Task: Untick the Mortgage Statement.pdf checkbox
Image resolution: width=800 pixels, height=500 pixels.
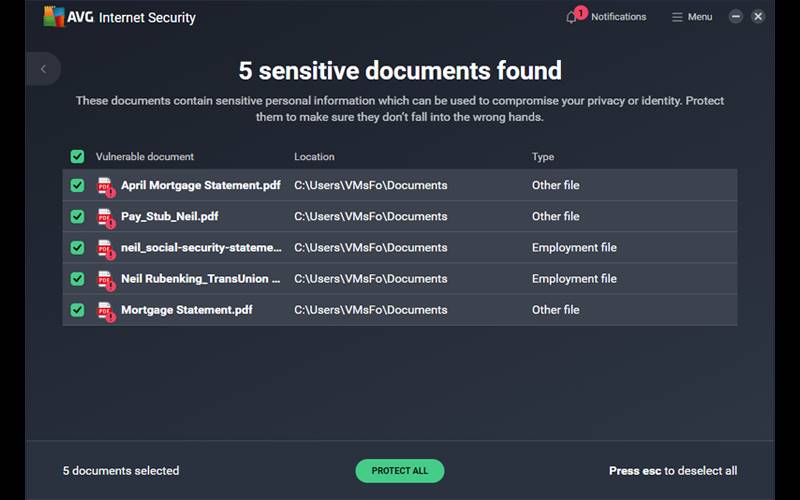Action: [x=77, y=310]
